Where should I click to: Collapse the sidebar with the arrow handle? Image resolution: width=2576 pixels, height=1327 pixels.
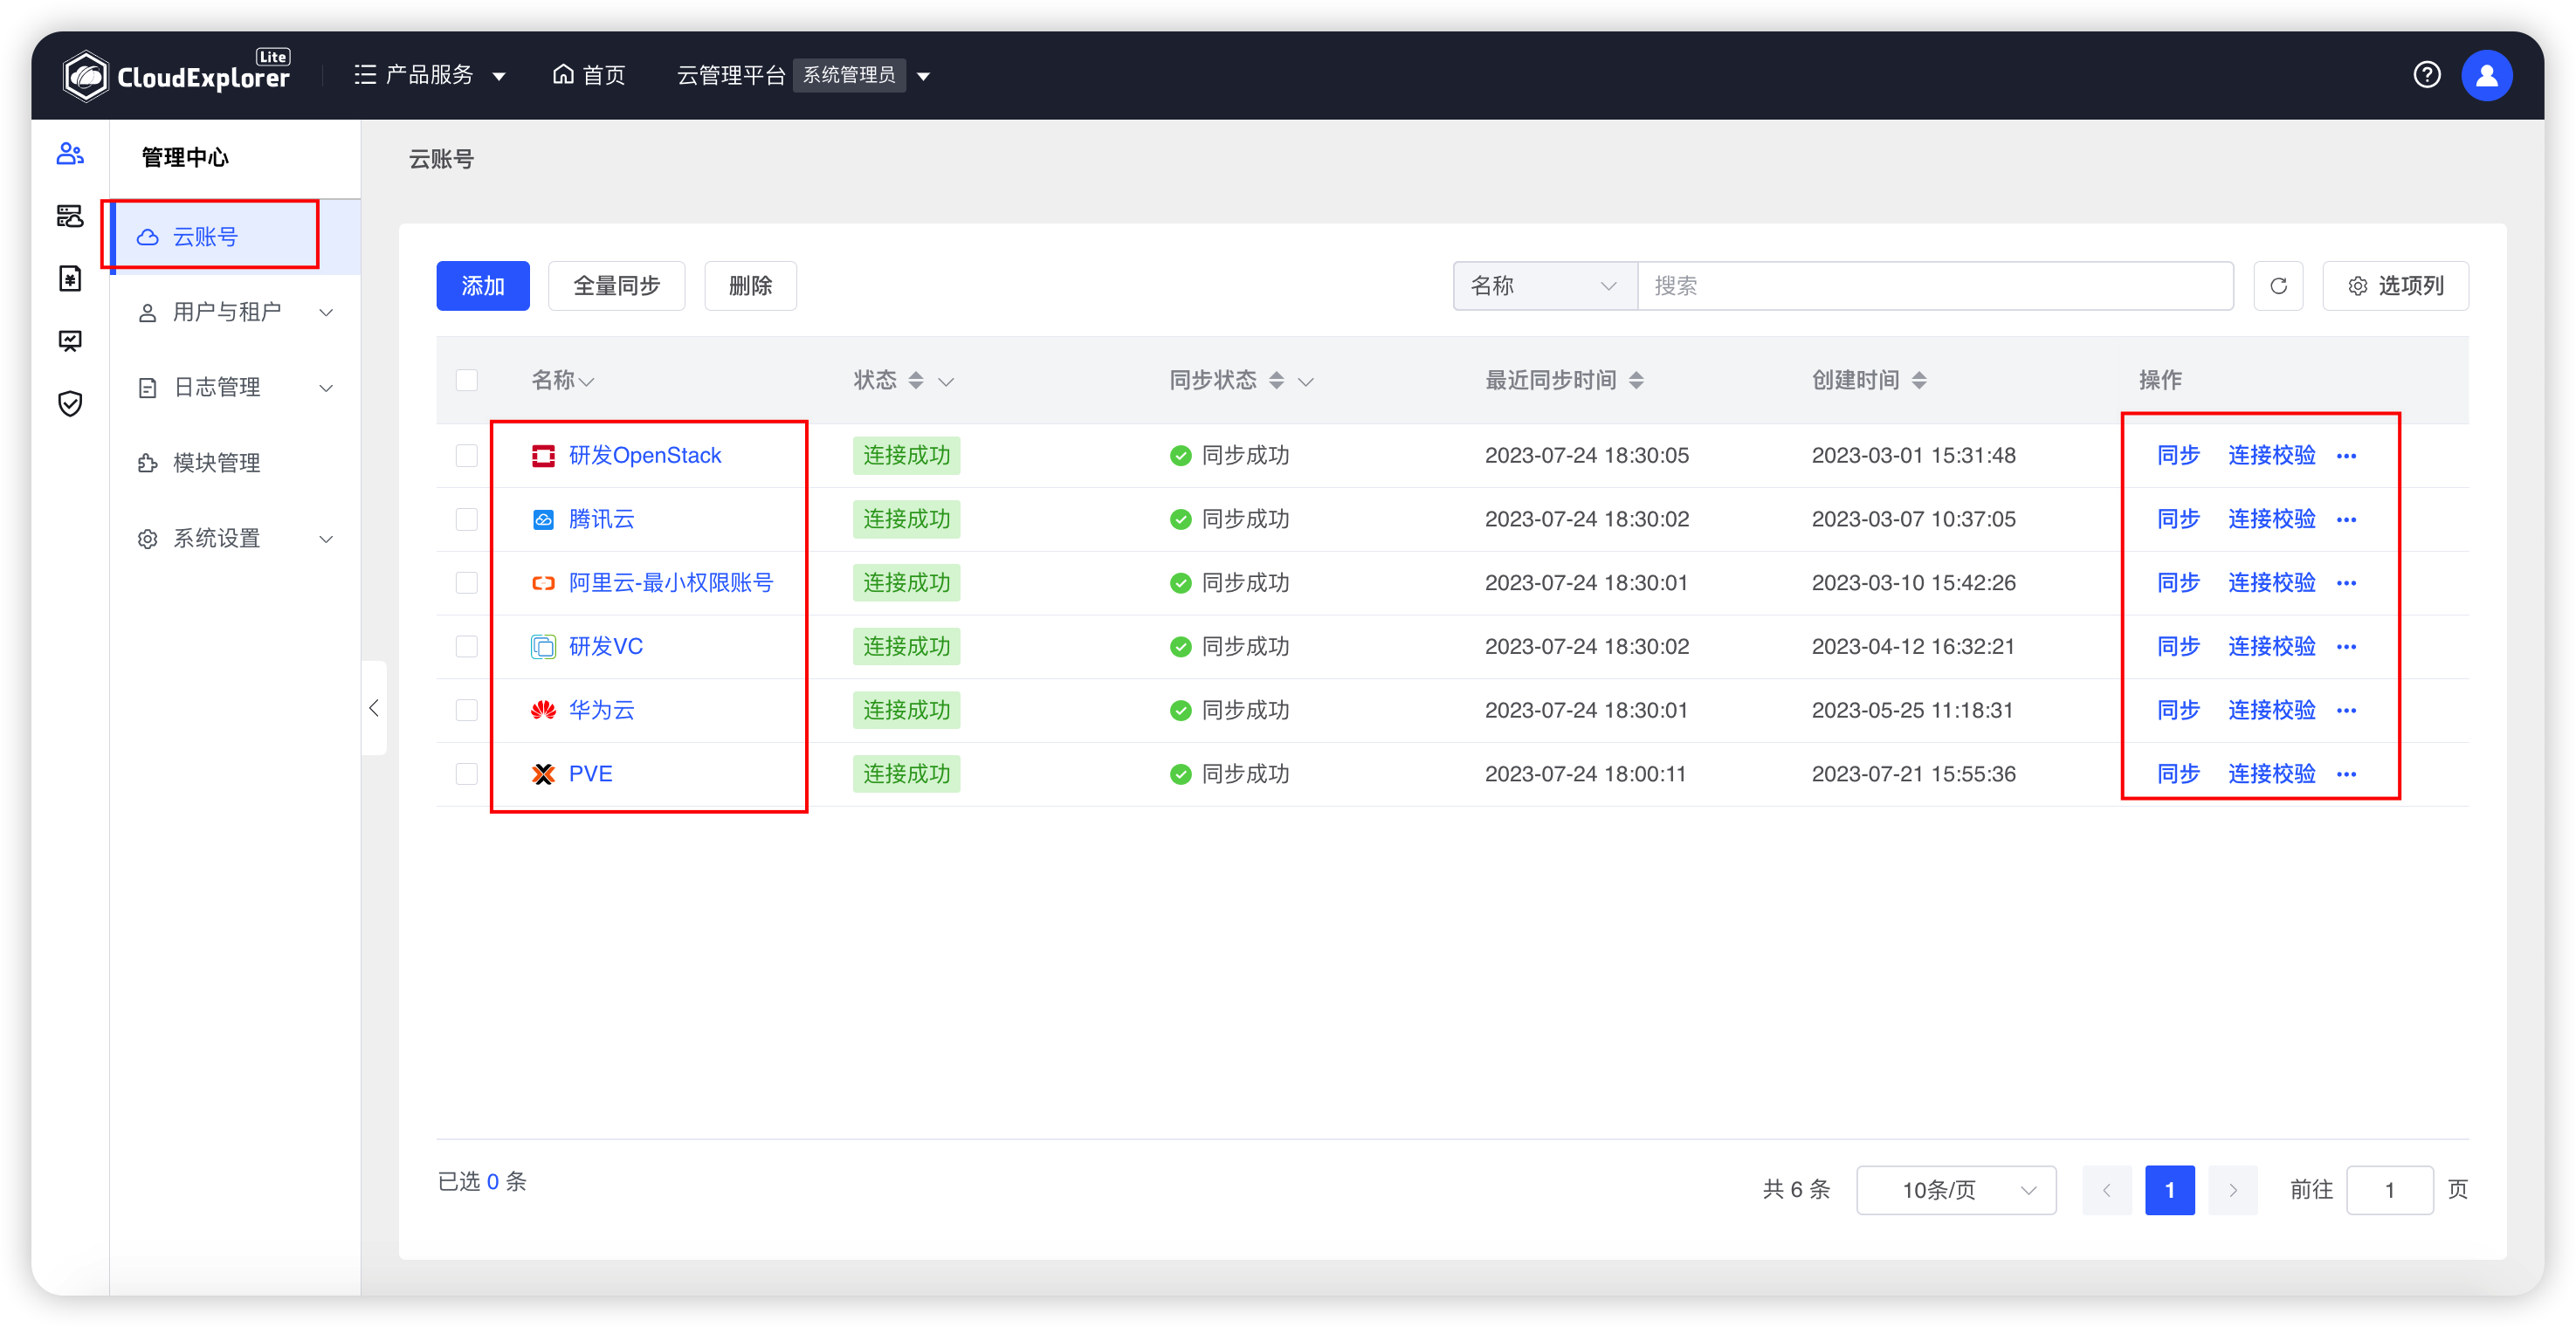coord(374,708)
